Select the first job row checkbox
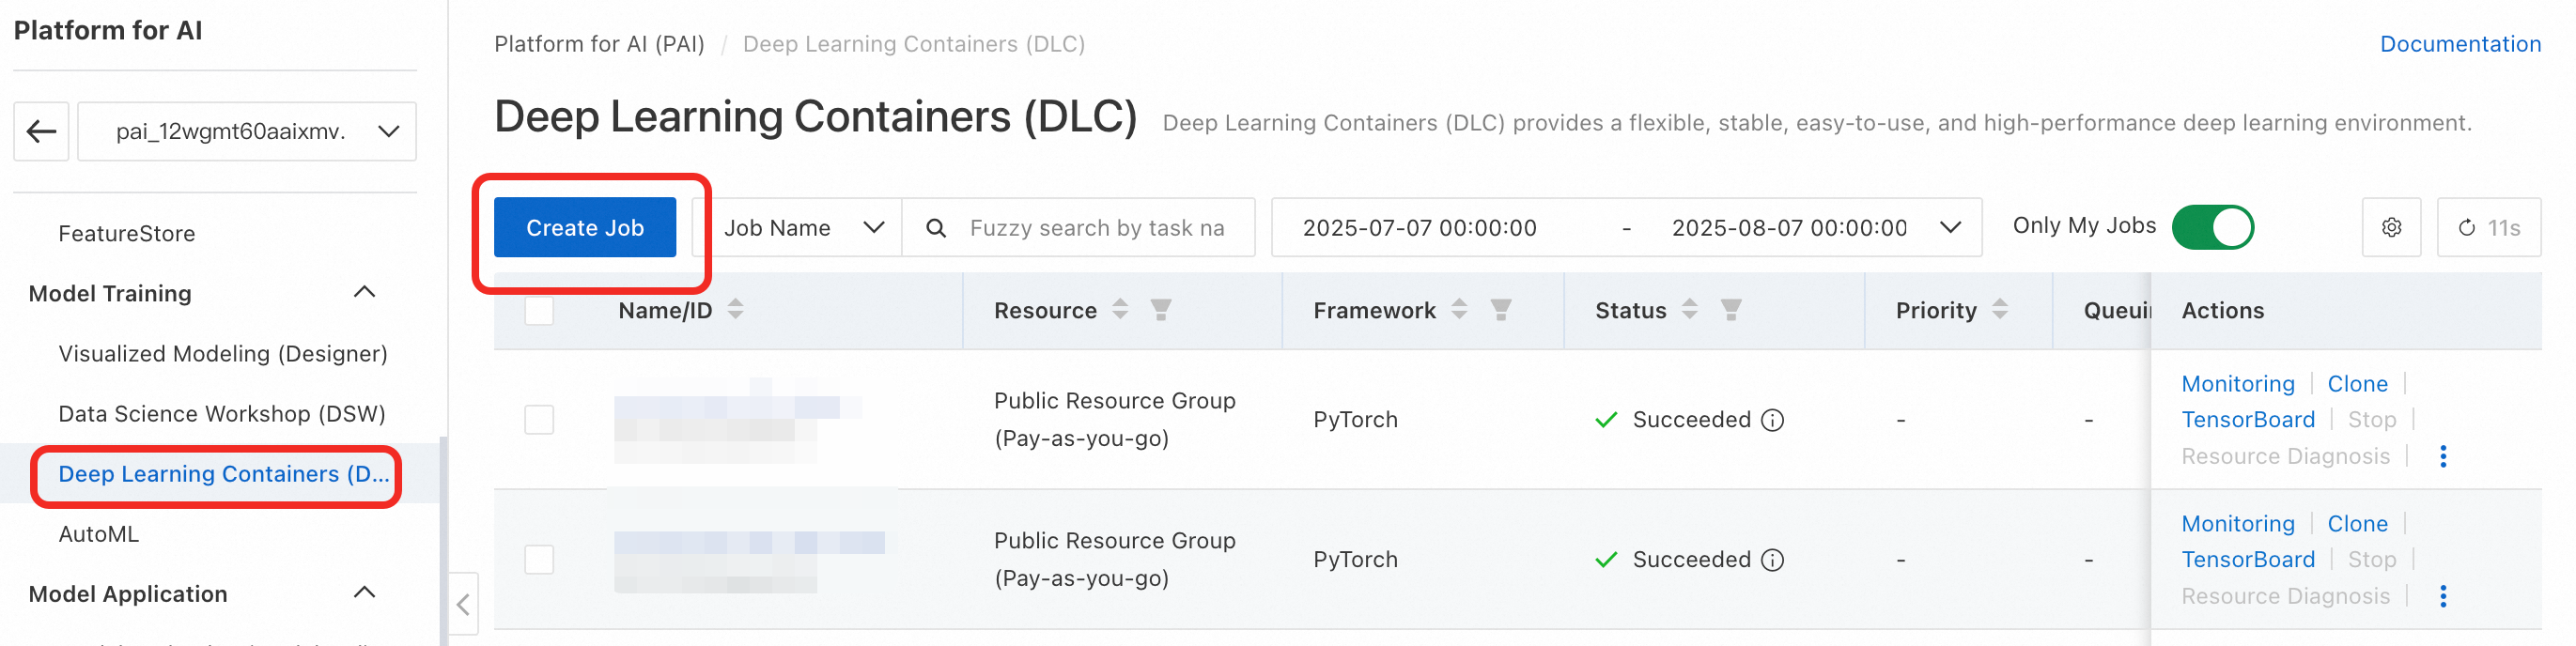Image resolution: width=2576 pixels, height=646 pixels. coord(539,420)
